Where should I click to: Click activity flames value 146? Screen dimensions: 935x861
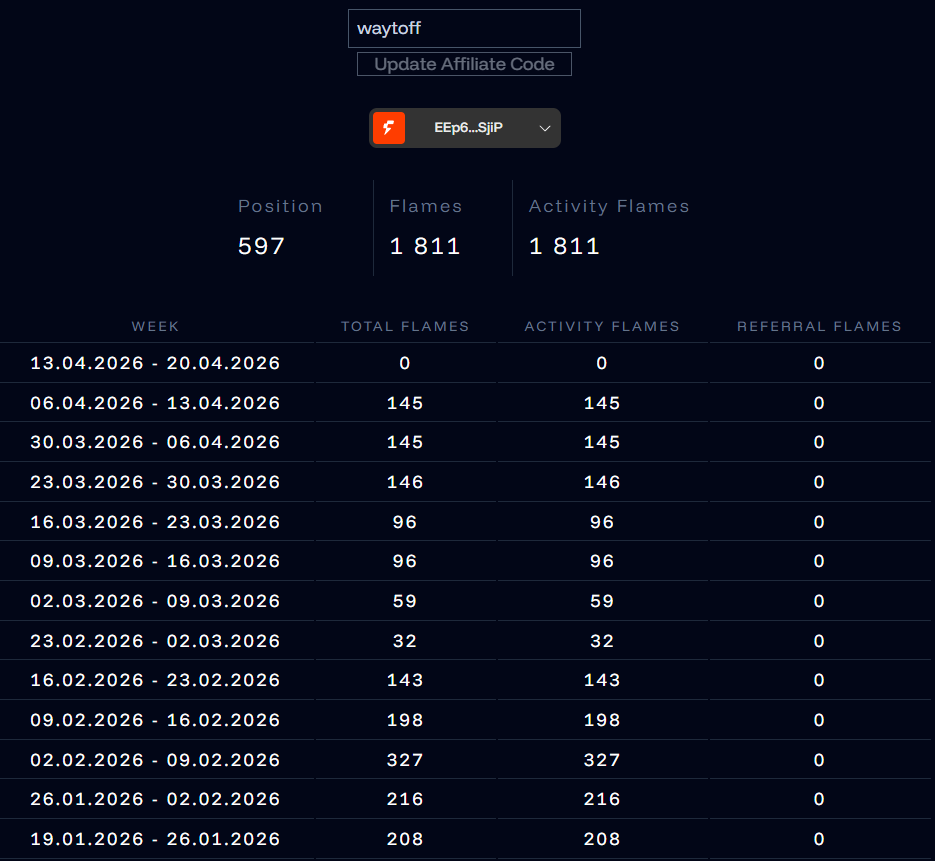(602, 482)
